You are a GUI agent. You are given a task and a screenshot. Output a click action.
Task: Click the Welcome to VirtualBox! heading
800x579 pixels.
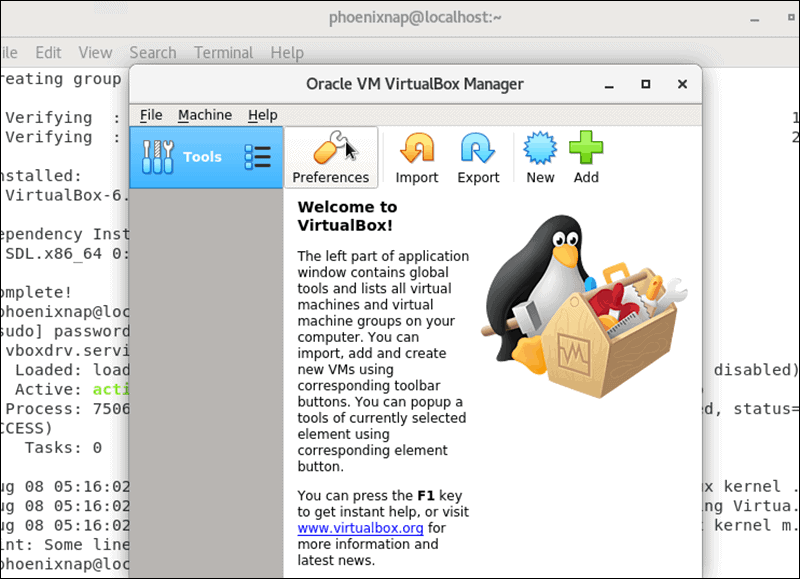(x=347, y=216)
